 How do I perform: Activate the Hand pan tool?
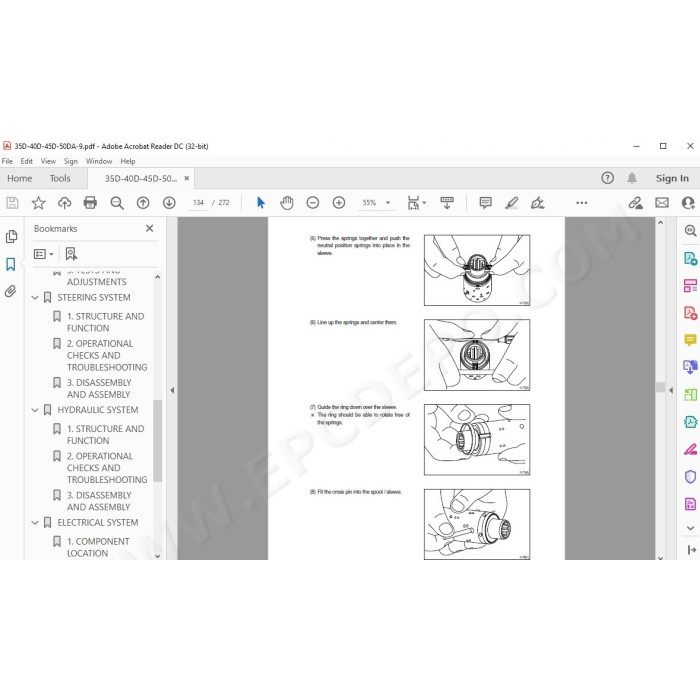[287, 203]
